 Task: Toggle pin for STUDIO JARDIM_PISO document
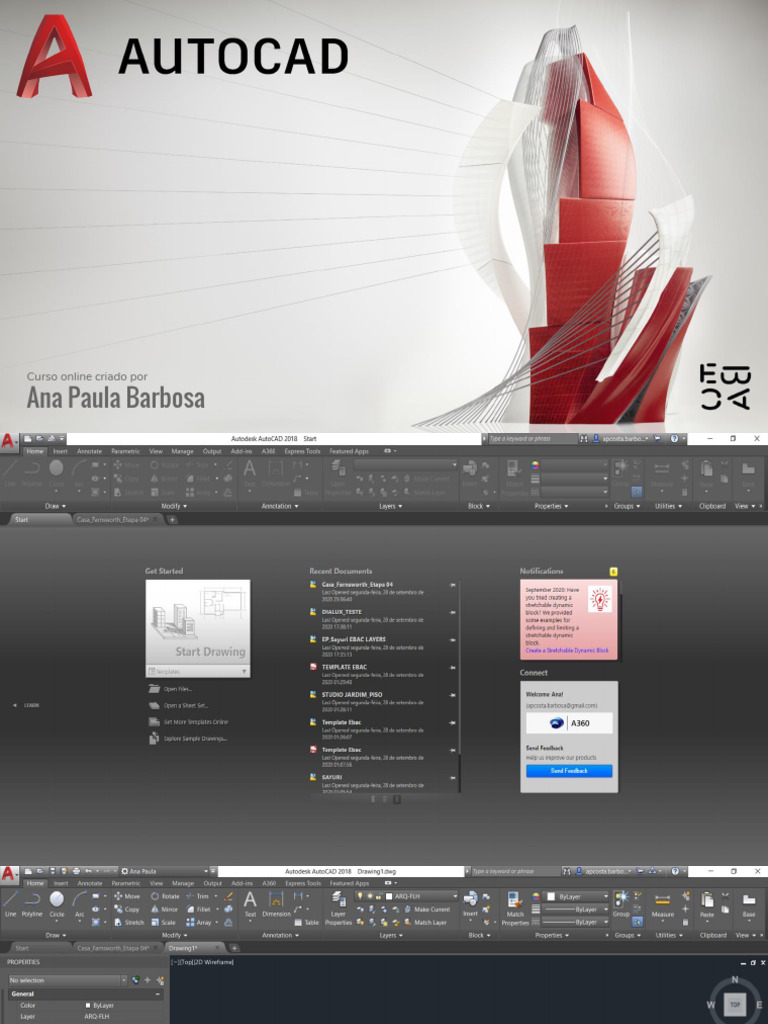click(452, 695)
